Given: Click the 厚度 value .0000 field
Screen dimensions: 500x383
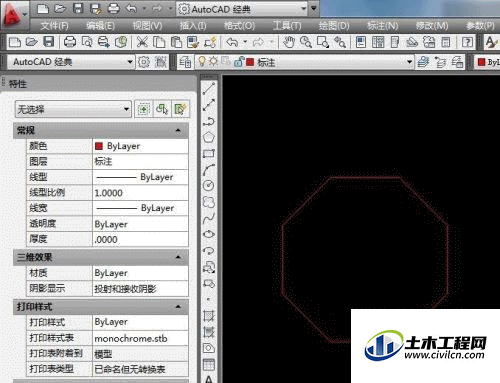Looking at the screenshot, I should coord(140,239).
